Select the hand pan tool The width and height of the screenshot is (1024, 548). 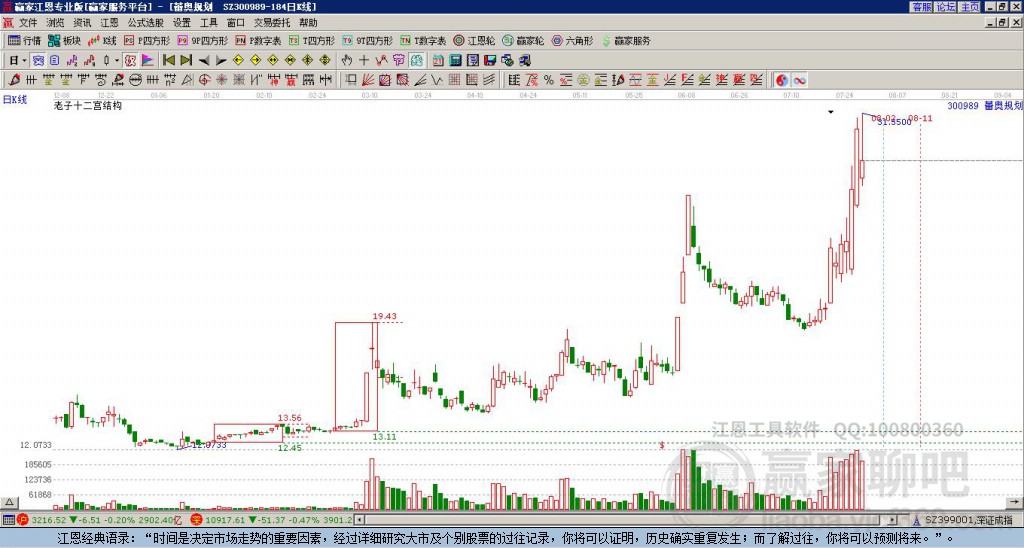347,60
